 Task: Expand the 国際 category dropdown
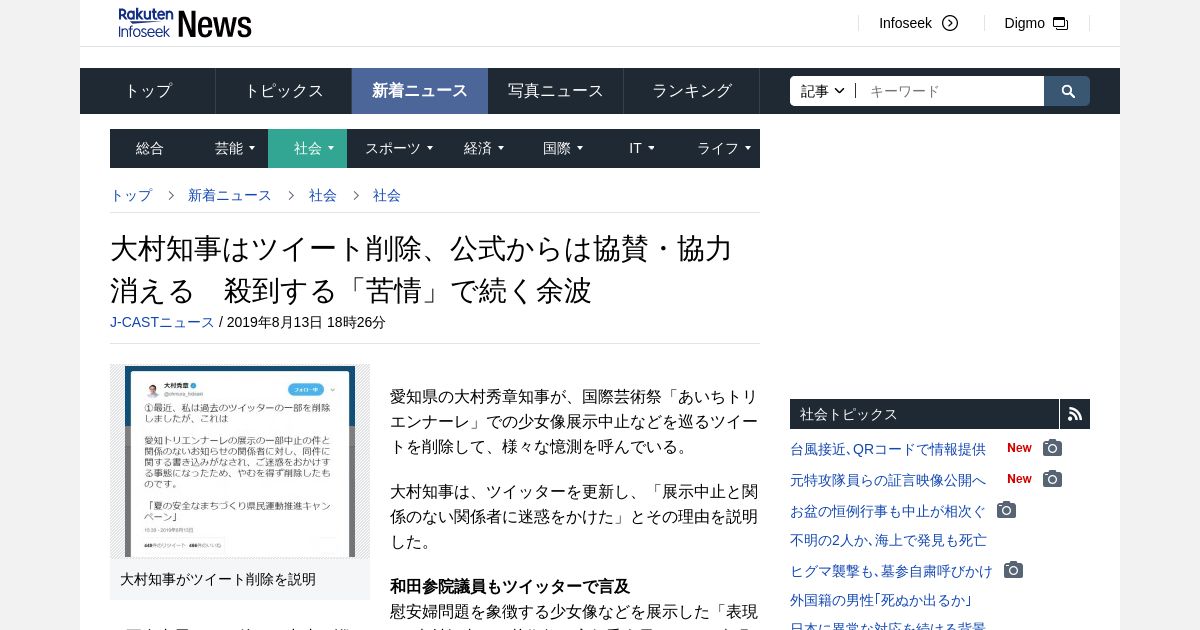563,148
